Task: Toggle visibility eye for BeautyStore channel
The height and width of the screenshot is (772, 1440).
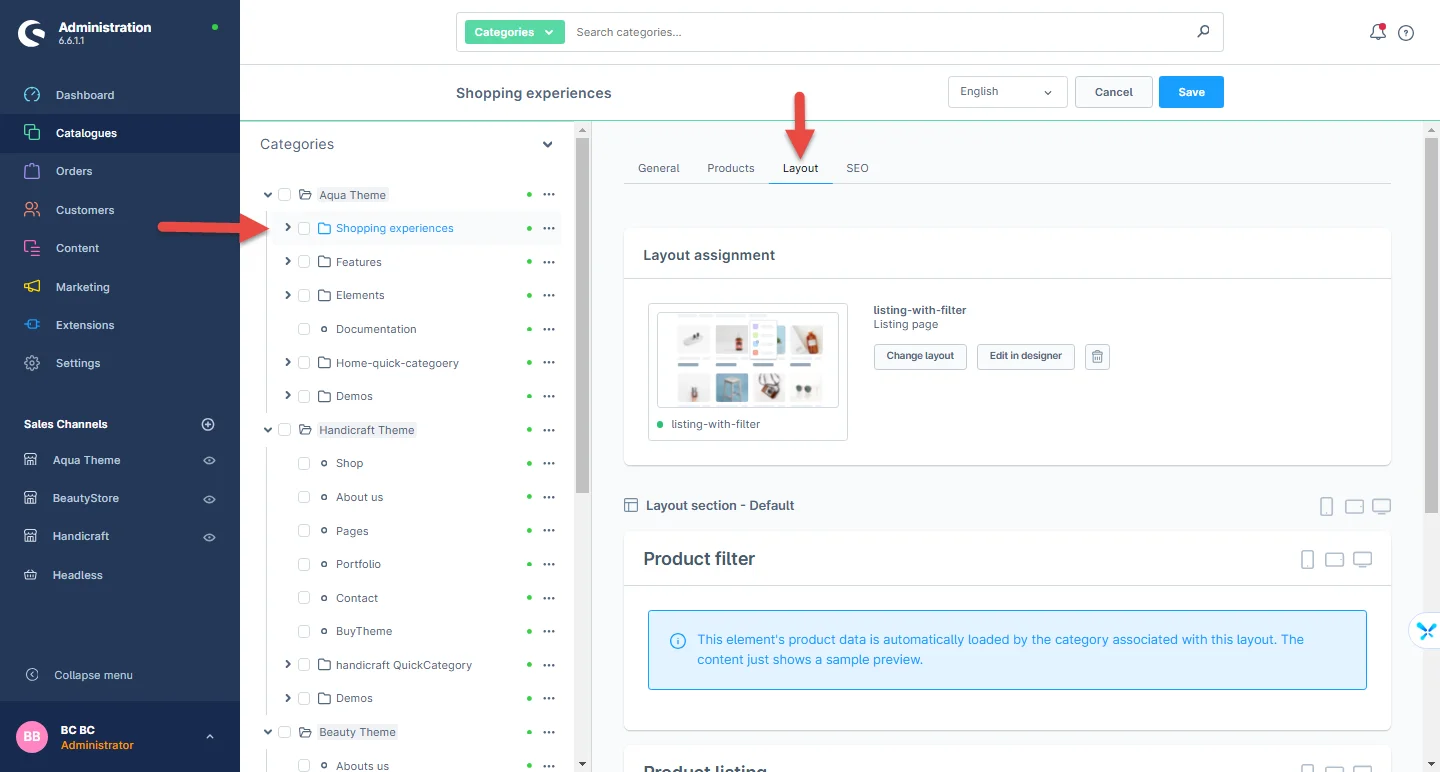Action: click(x=209, y=499)
